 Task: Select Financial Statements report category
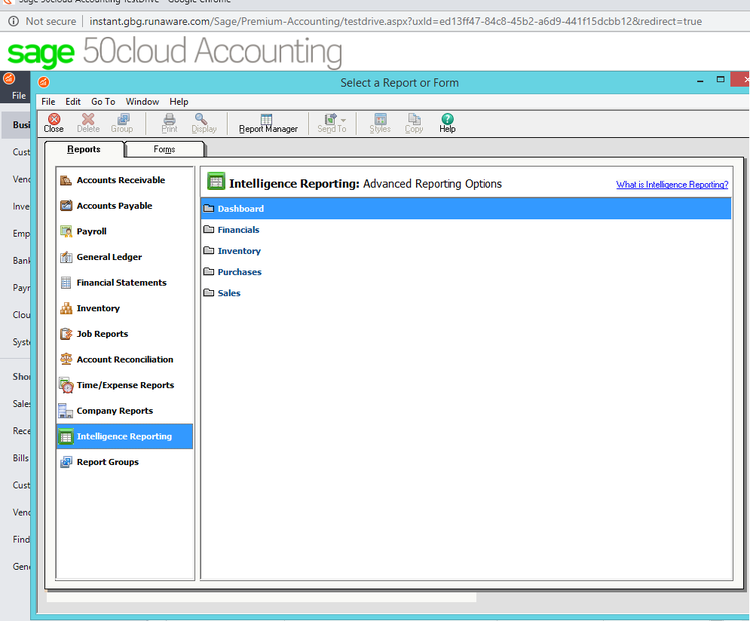[125, 283]
